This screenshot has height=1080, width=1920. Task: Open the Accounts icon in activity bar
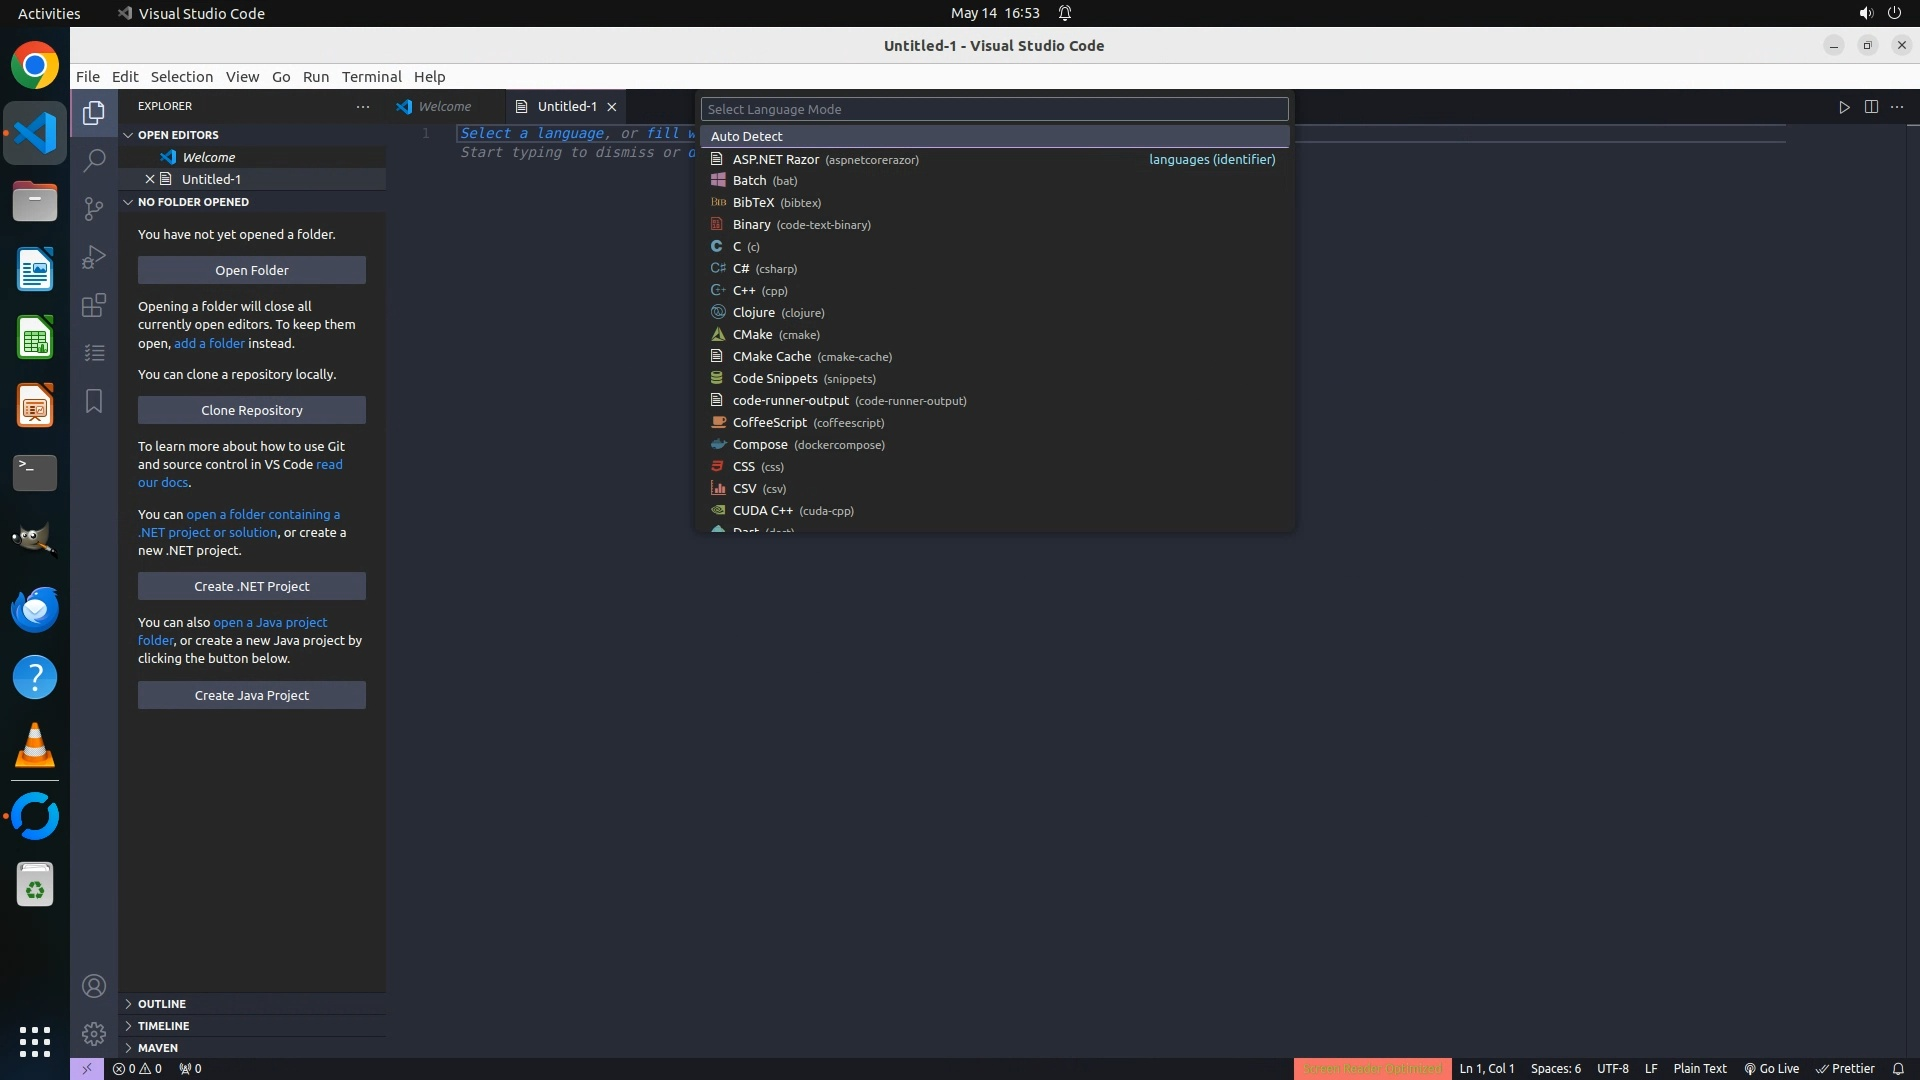pyautogui.click(x=94, y=986)
